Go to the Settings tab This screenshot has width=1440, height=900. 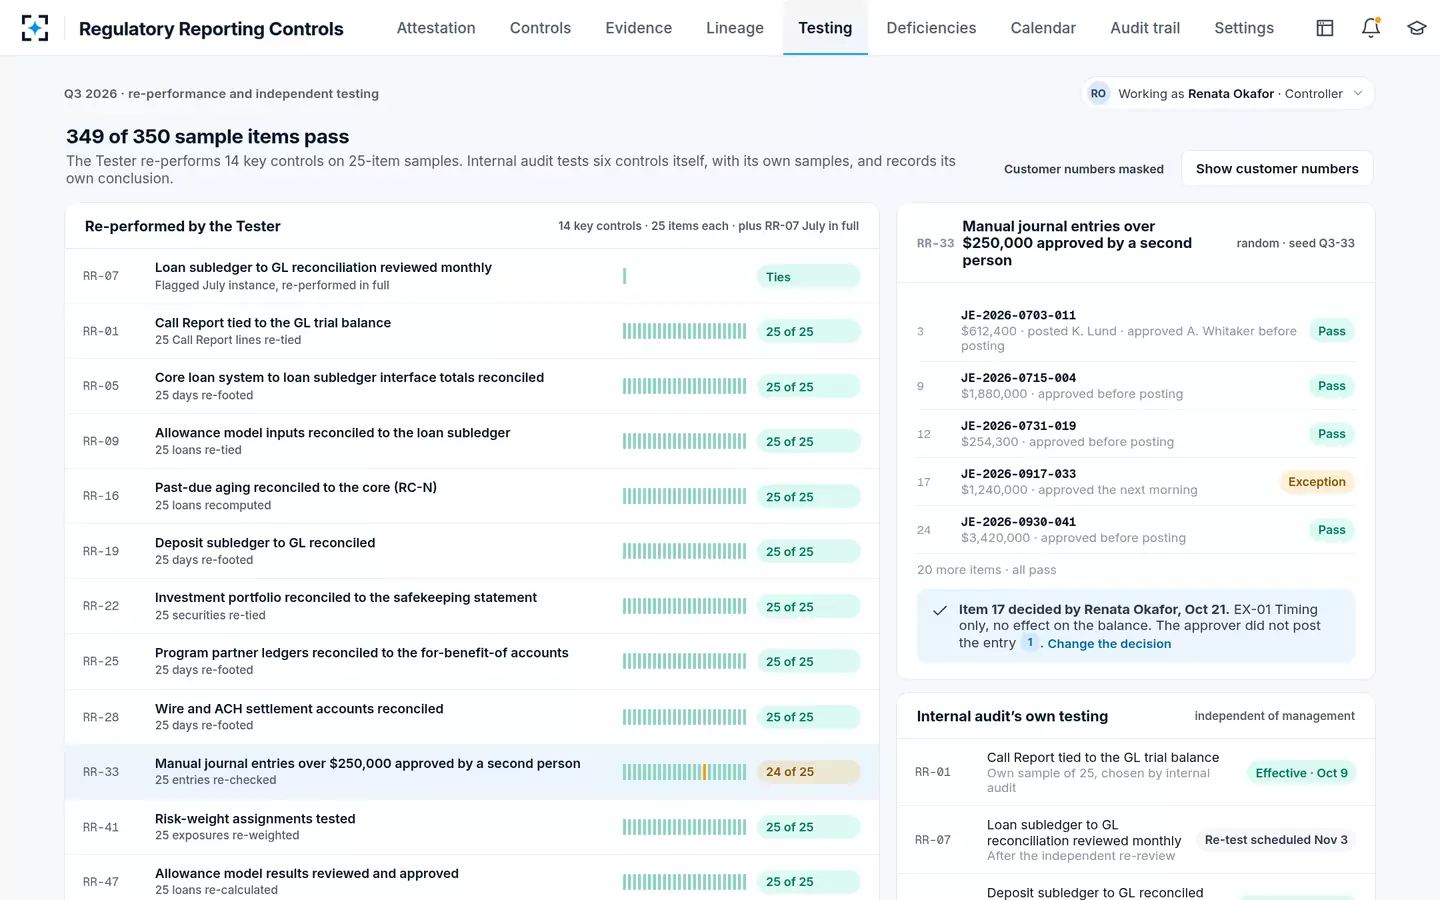point(1244,28)
